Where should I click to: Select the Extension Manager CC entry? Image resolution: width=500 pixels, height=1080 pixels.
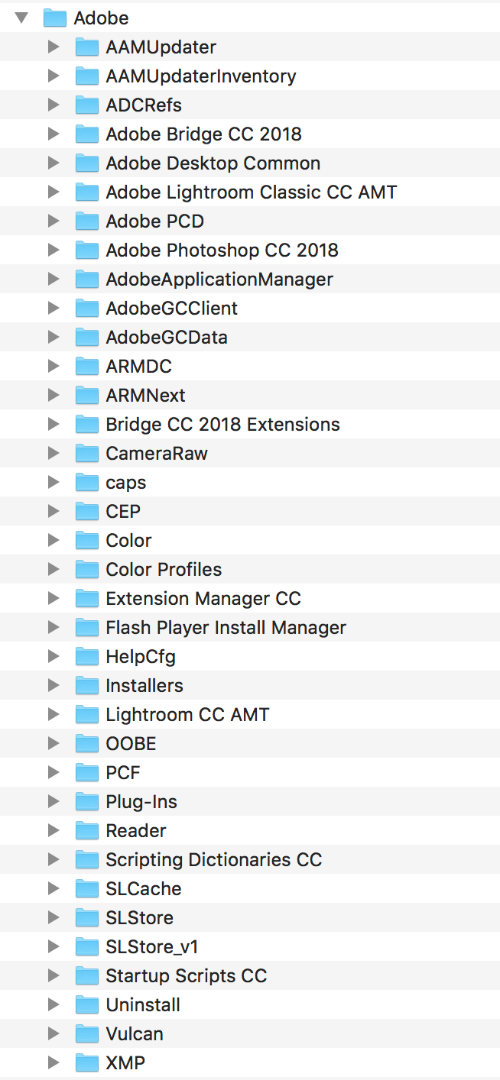point(203,599)
